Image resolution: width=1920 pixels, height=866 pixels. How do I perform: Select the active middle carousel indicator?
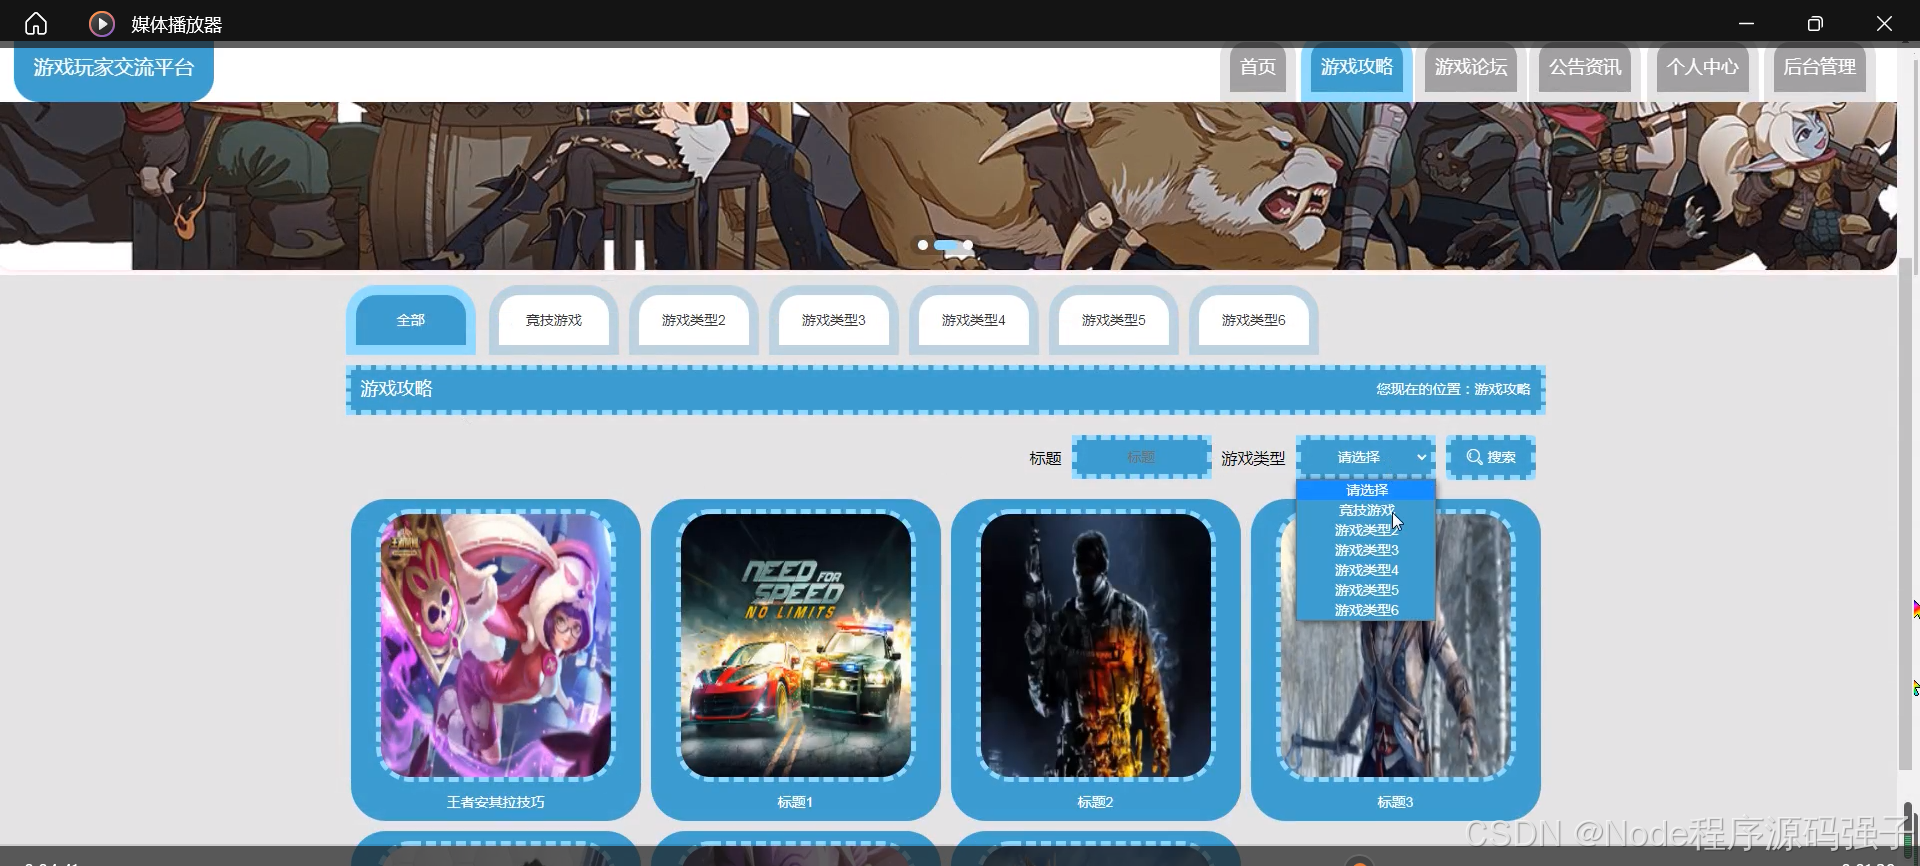coord(946,245)
